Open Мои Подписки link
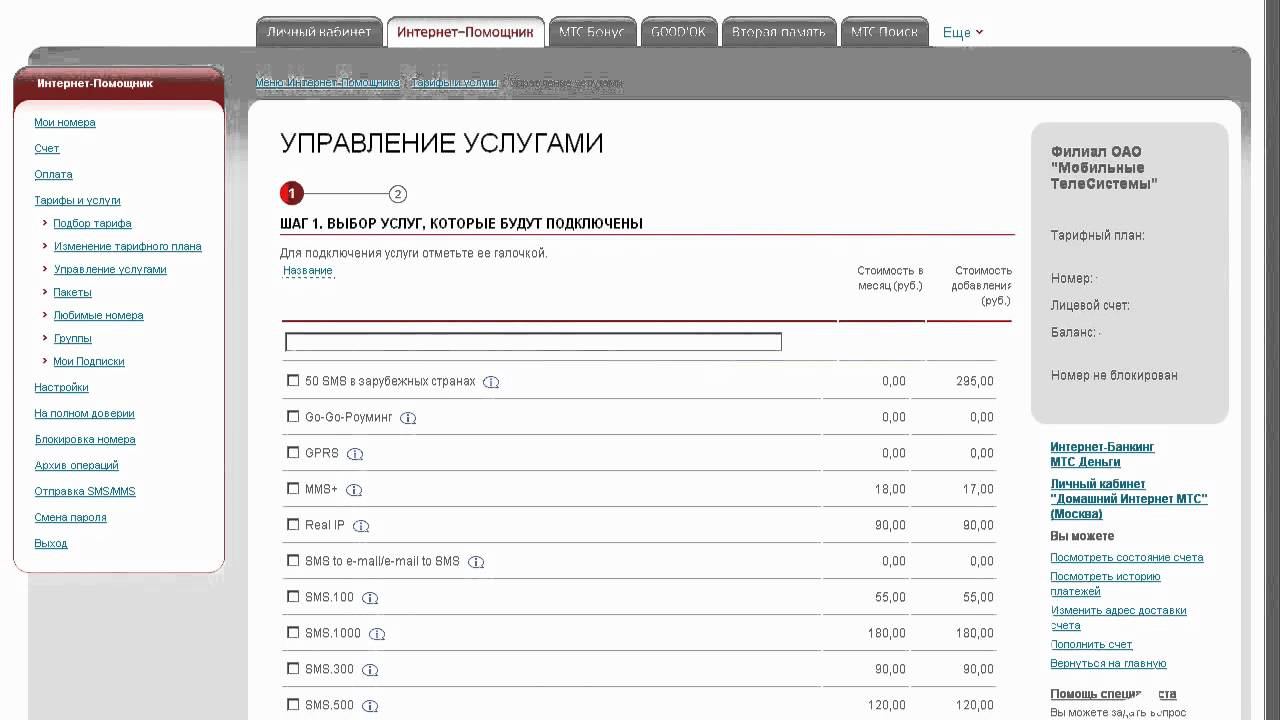1280x720 pixels. pyautogui.click(x=89, y=361)
